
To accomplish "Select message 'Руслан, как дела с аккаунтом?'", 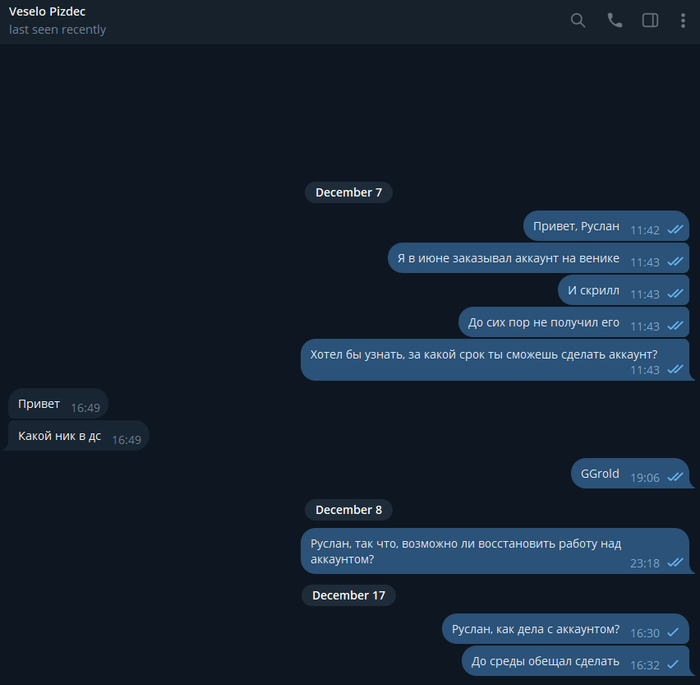I will (x=566, y=629).
